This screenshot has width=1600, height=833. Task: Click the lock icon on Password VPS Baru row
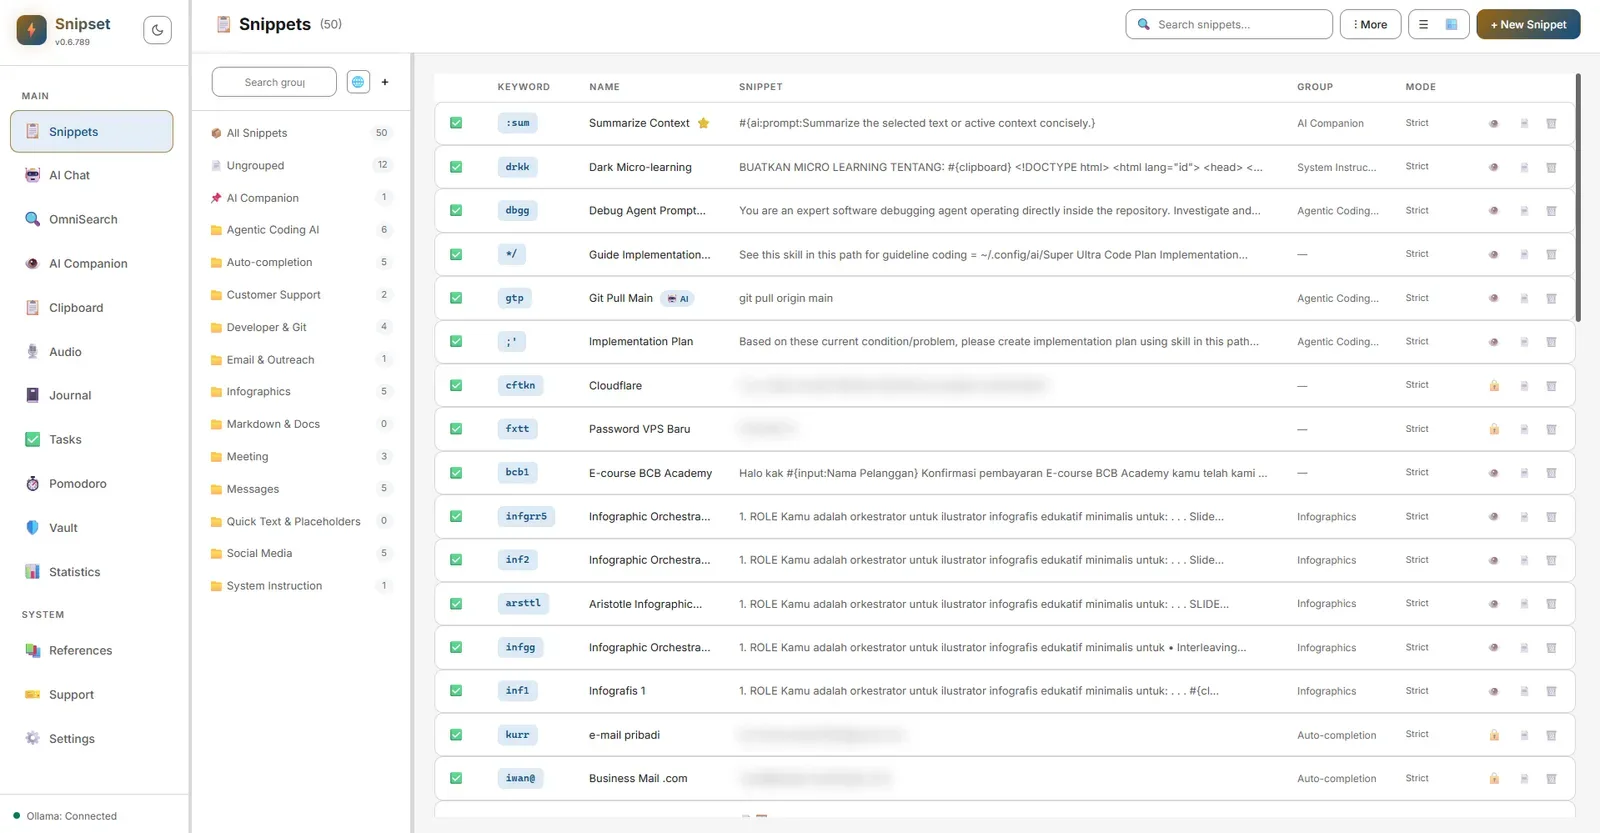1494,429
